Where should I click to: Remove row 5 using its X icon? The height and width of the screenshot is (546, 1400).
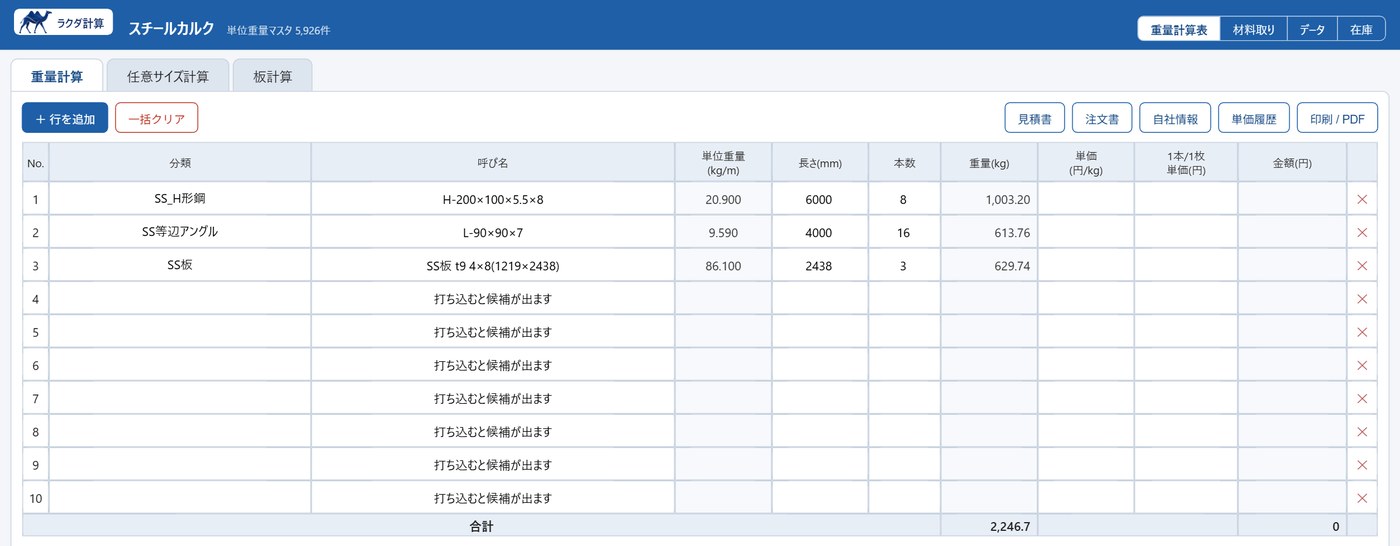[1361, 332]
